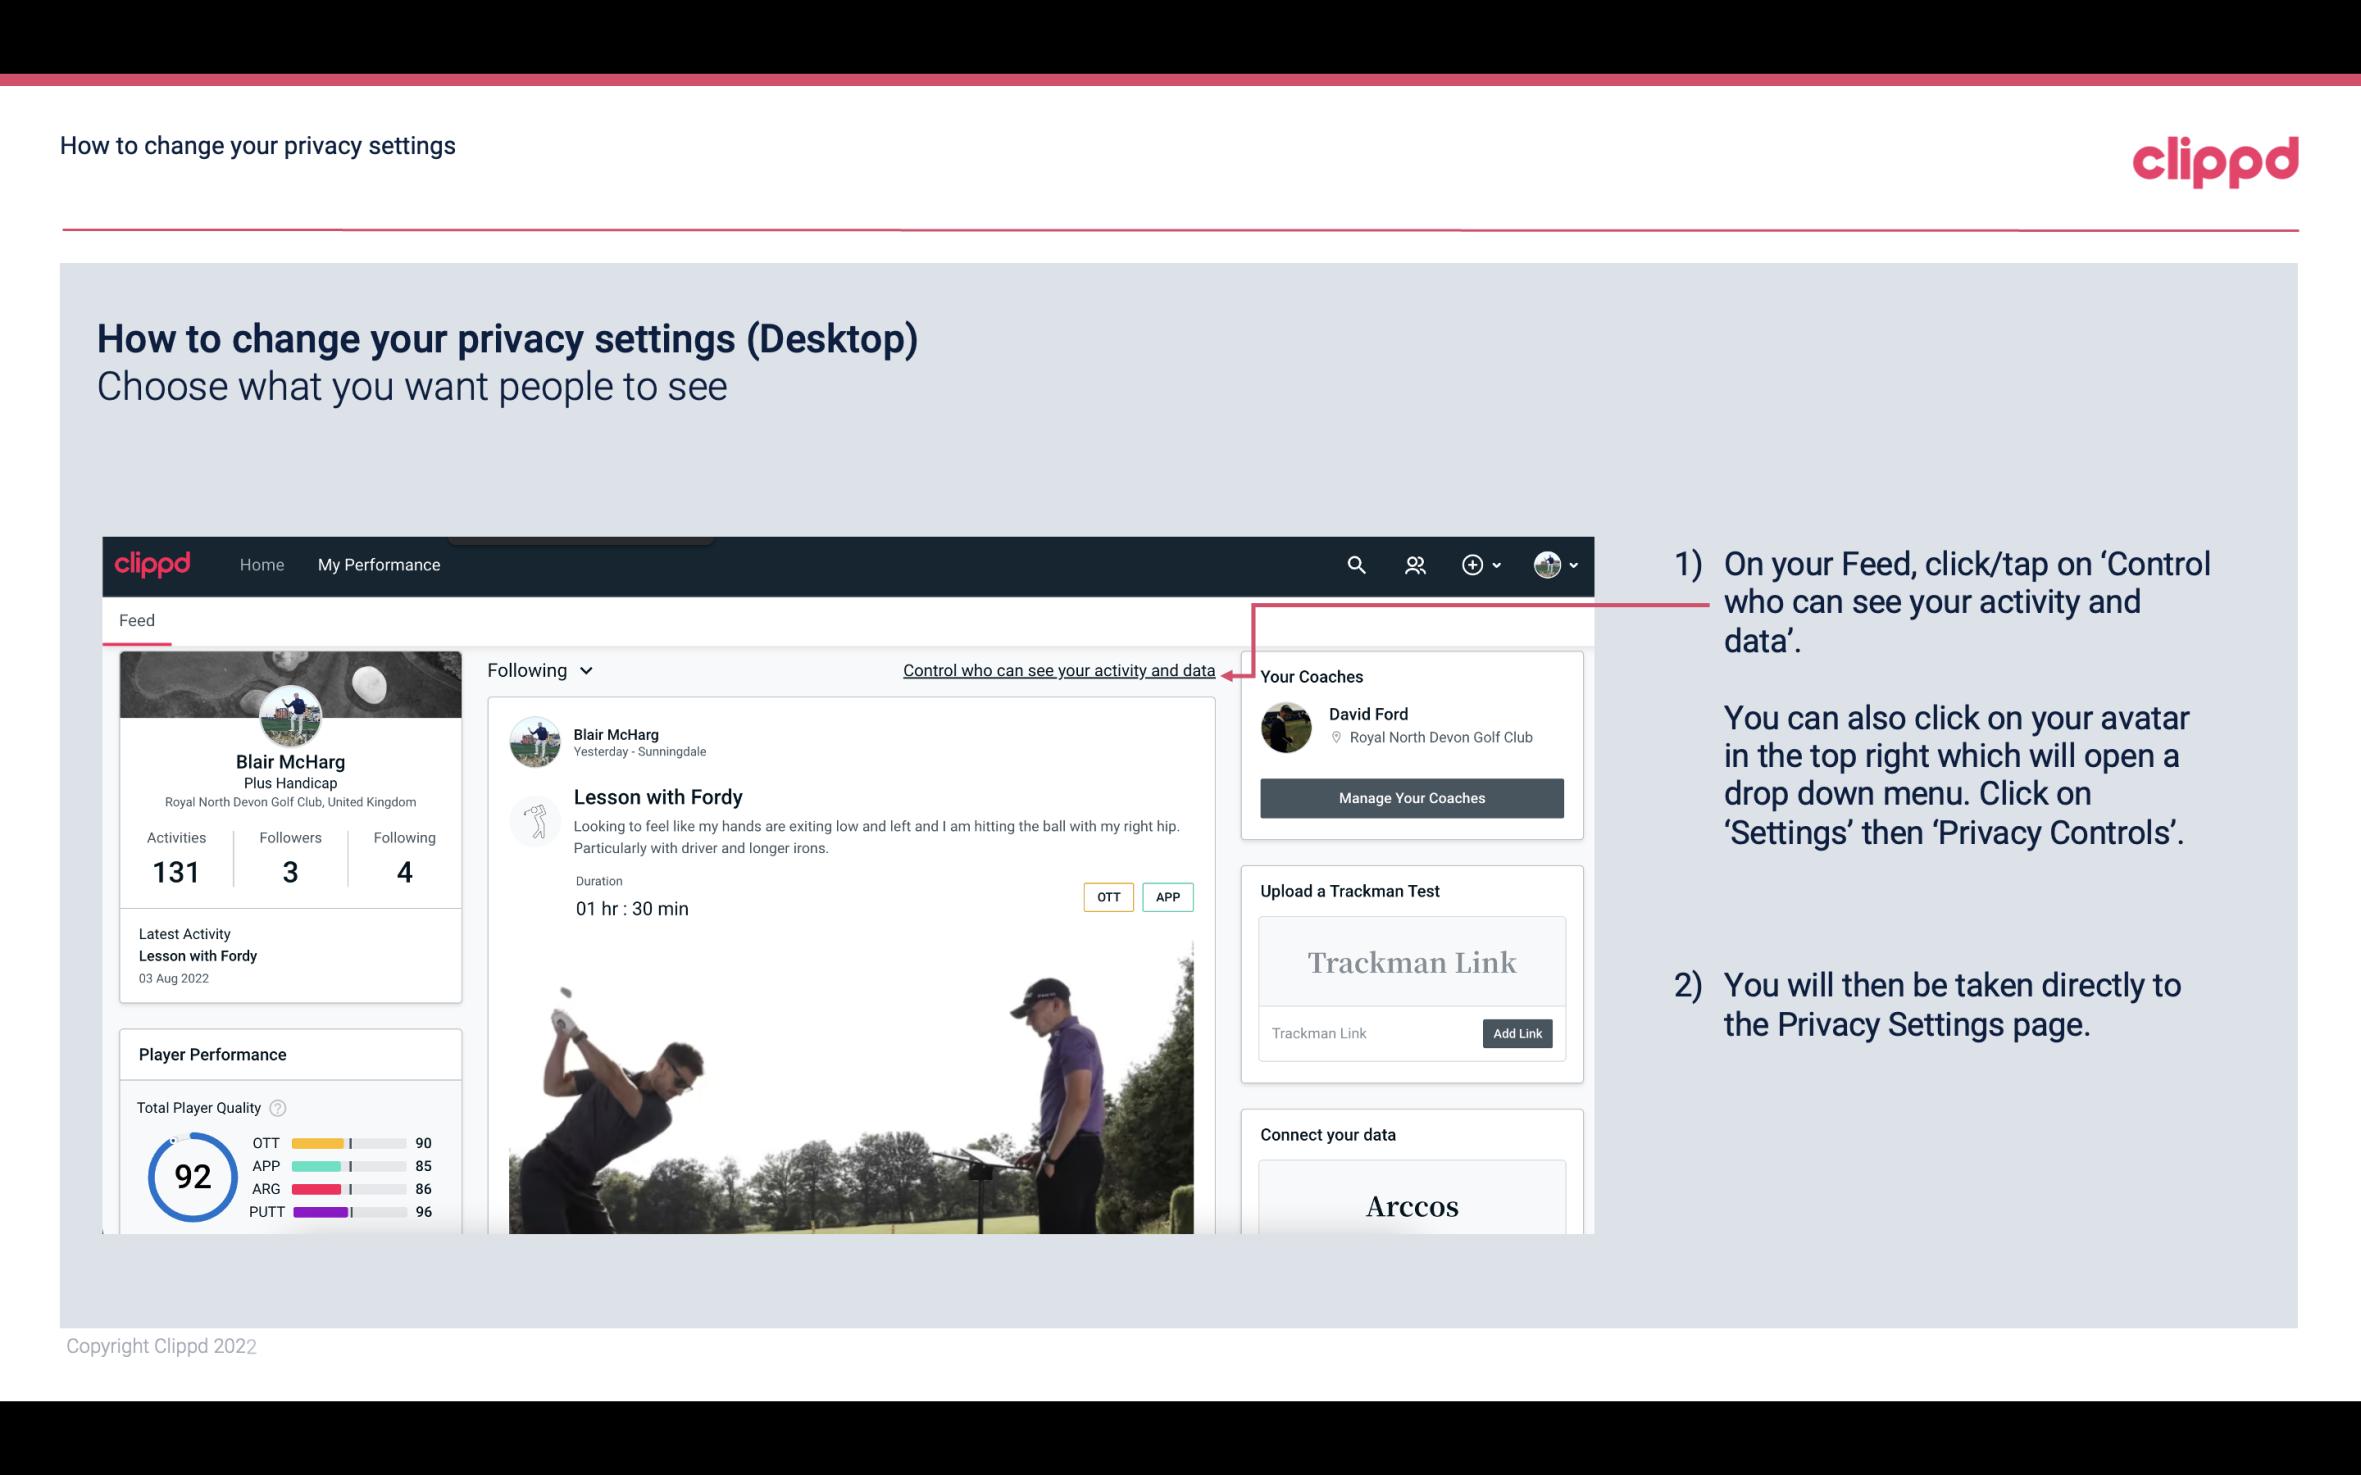Click Control who can see activity link
The image size is (2361, 1475).
pyautogui.click(x=1057, y=670)
